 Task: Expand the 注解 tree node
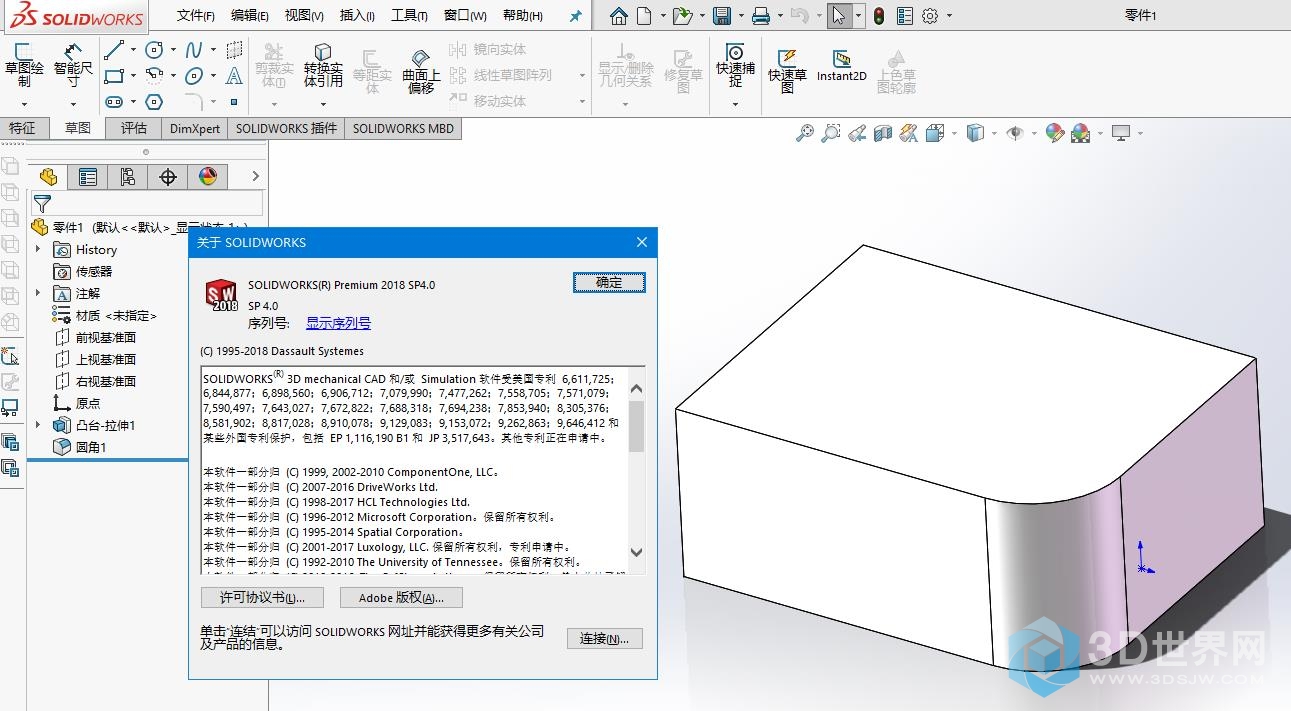(x=39, y=293)
